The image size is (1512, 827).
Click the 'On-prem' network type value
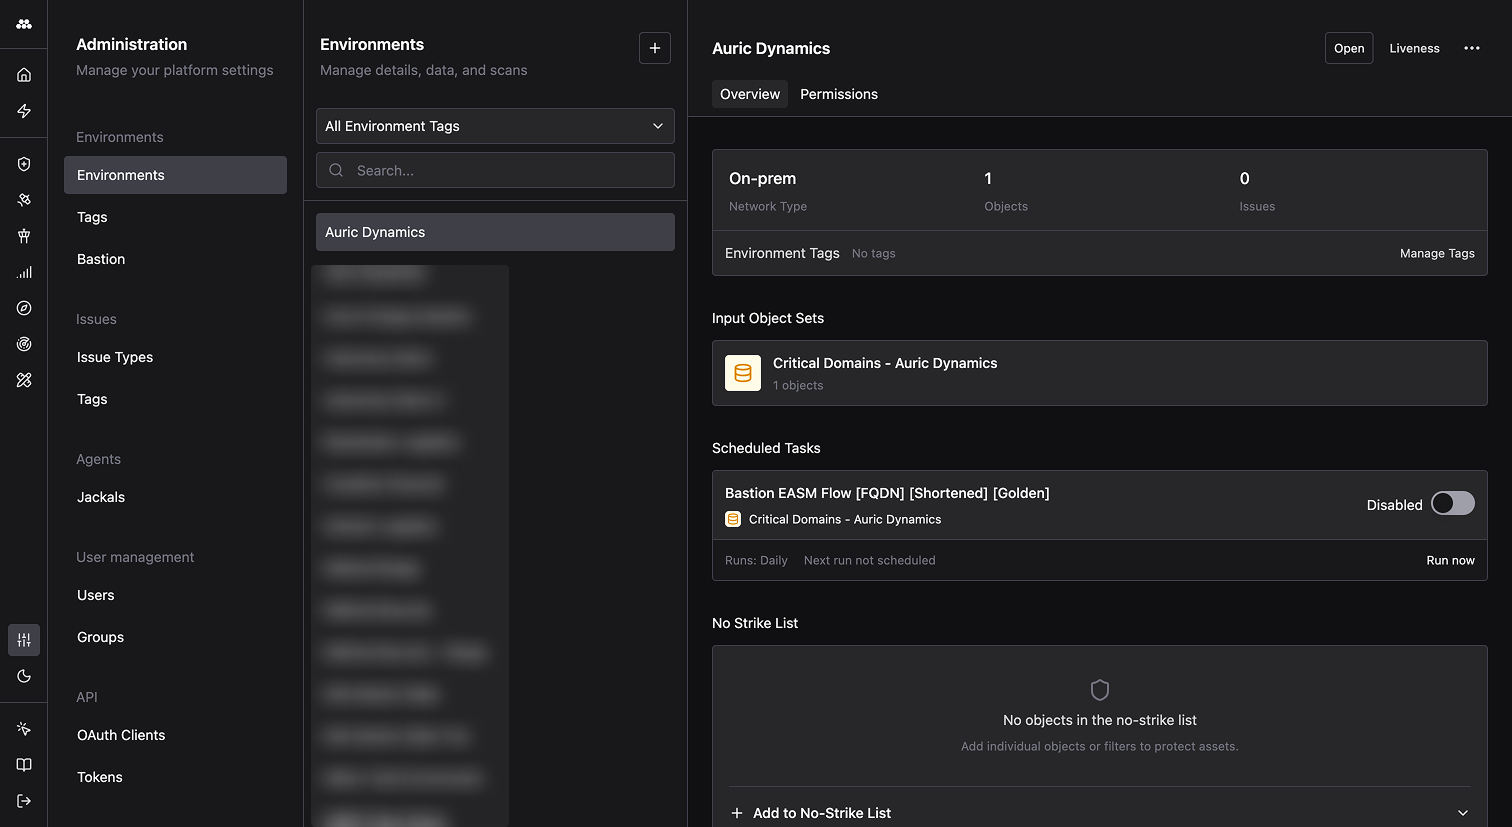(x=763, y=178)
